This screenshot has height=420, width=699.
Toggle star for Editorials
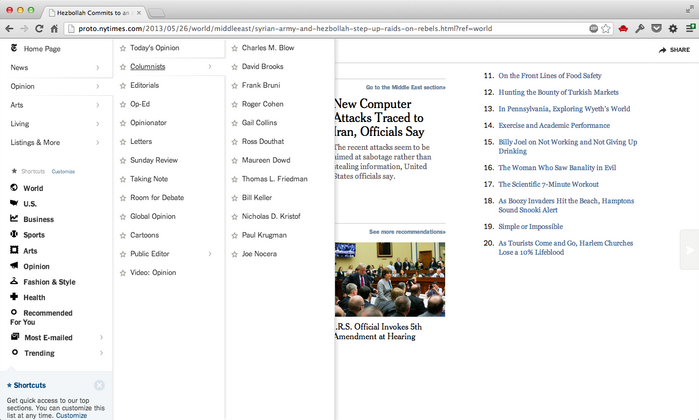coord(123,86)
